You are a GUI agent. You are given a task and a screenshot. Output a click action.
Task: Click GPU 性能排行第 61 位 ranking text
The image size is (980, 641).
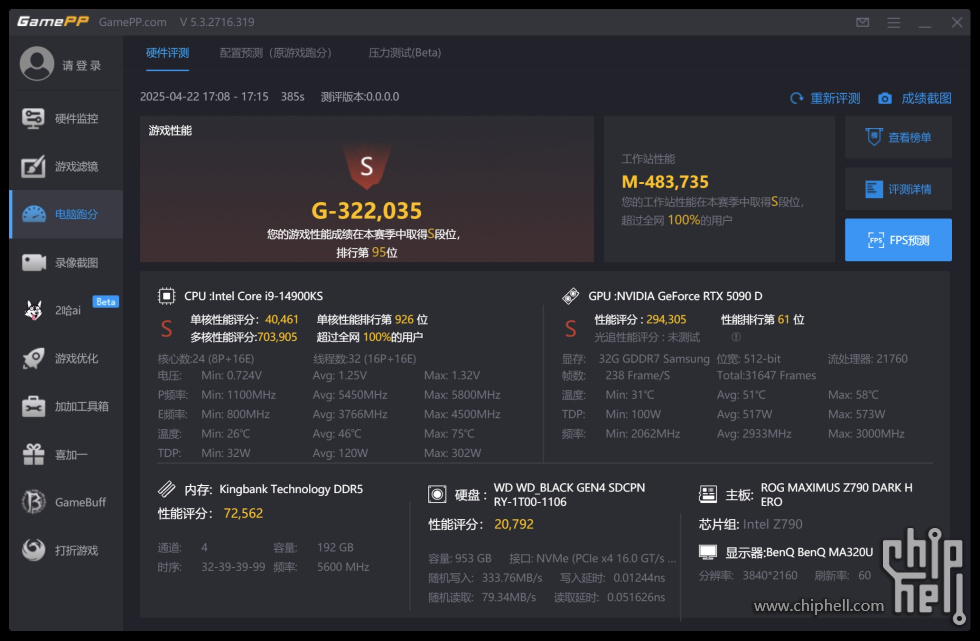pyautogui.click(x=762, y=319)
